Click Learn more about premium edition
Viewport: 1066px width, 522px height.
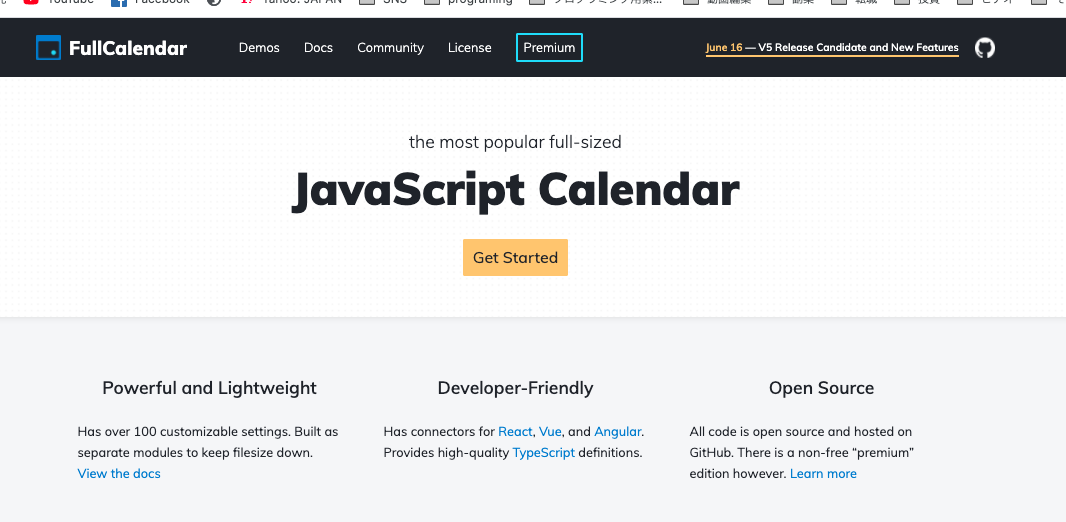(x=823, y=474)
